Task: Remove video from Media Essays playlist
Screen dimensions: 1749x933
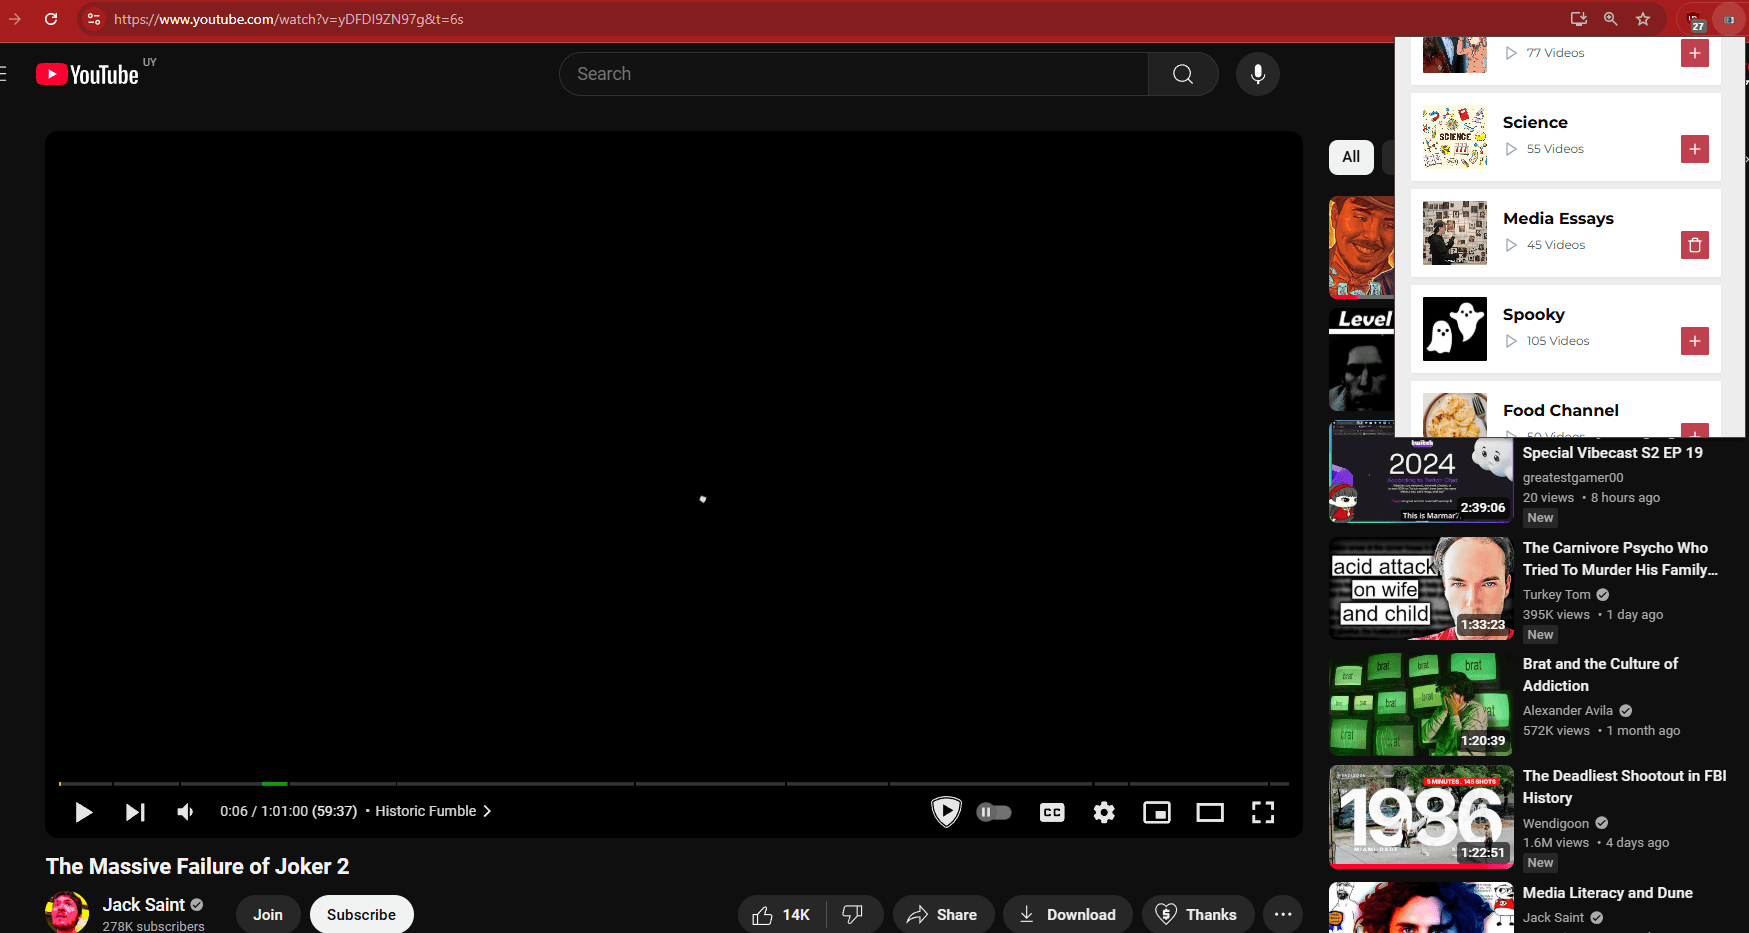Action: (x=1694, y=245)
